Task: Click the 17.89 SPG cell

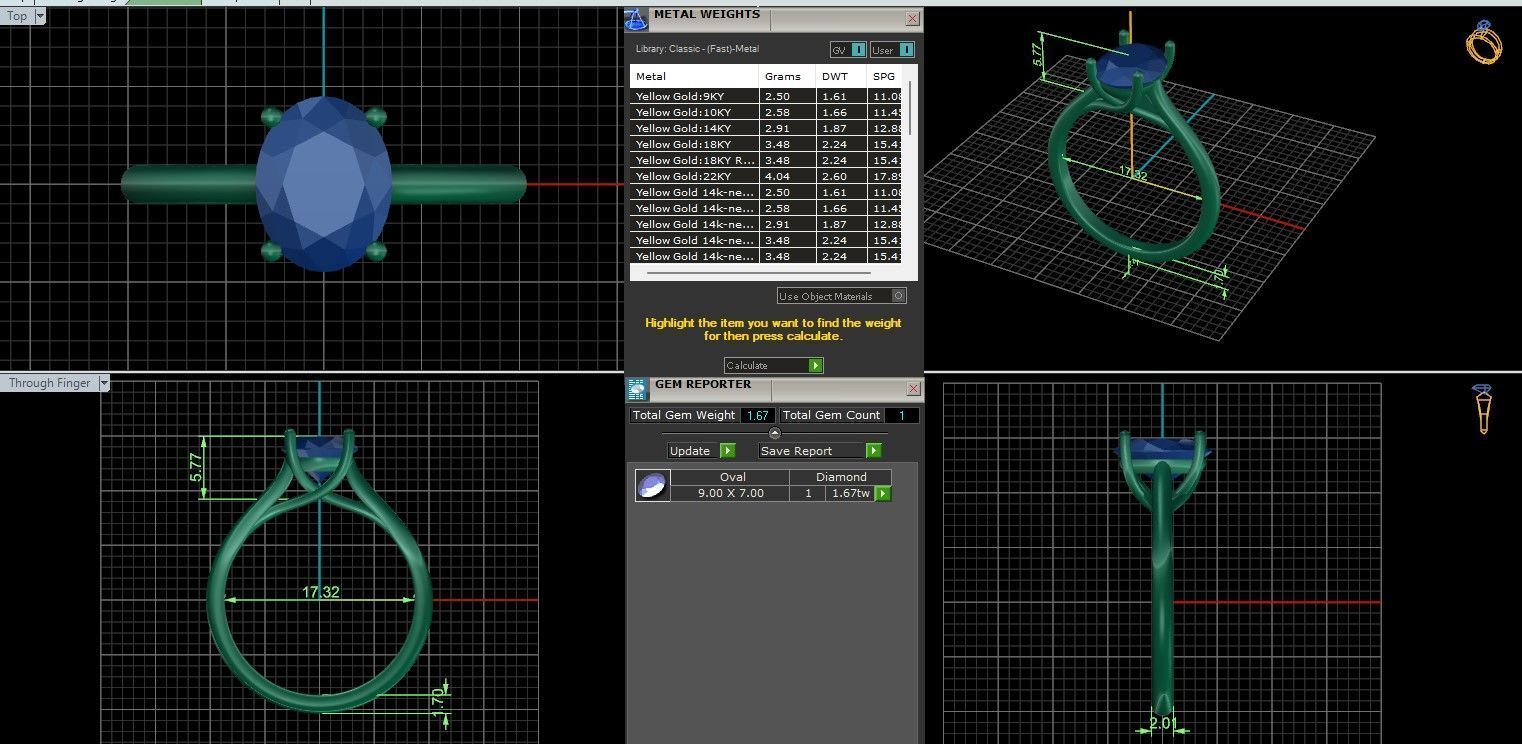Action: 885,176
